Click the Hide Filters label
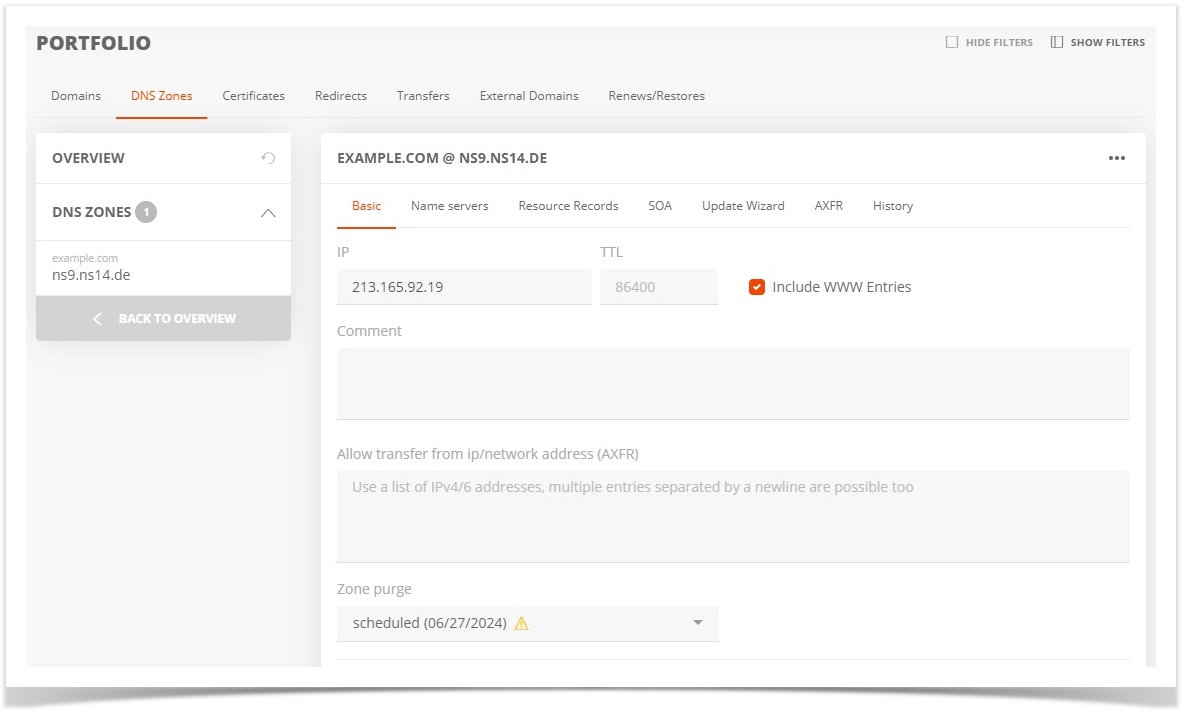The image size is (1190, 716). pyautogui.click(x=999, y=43)
